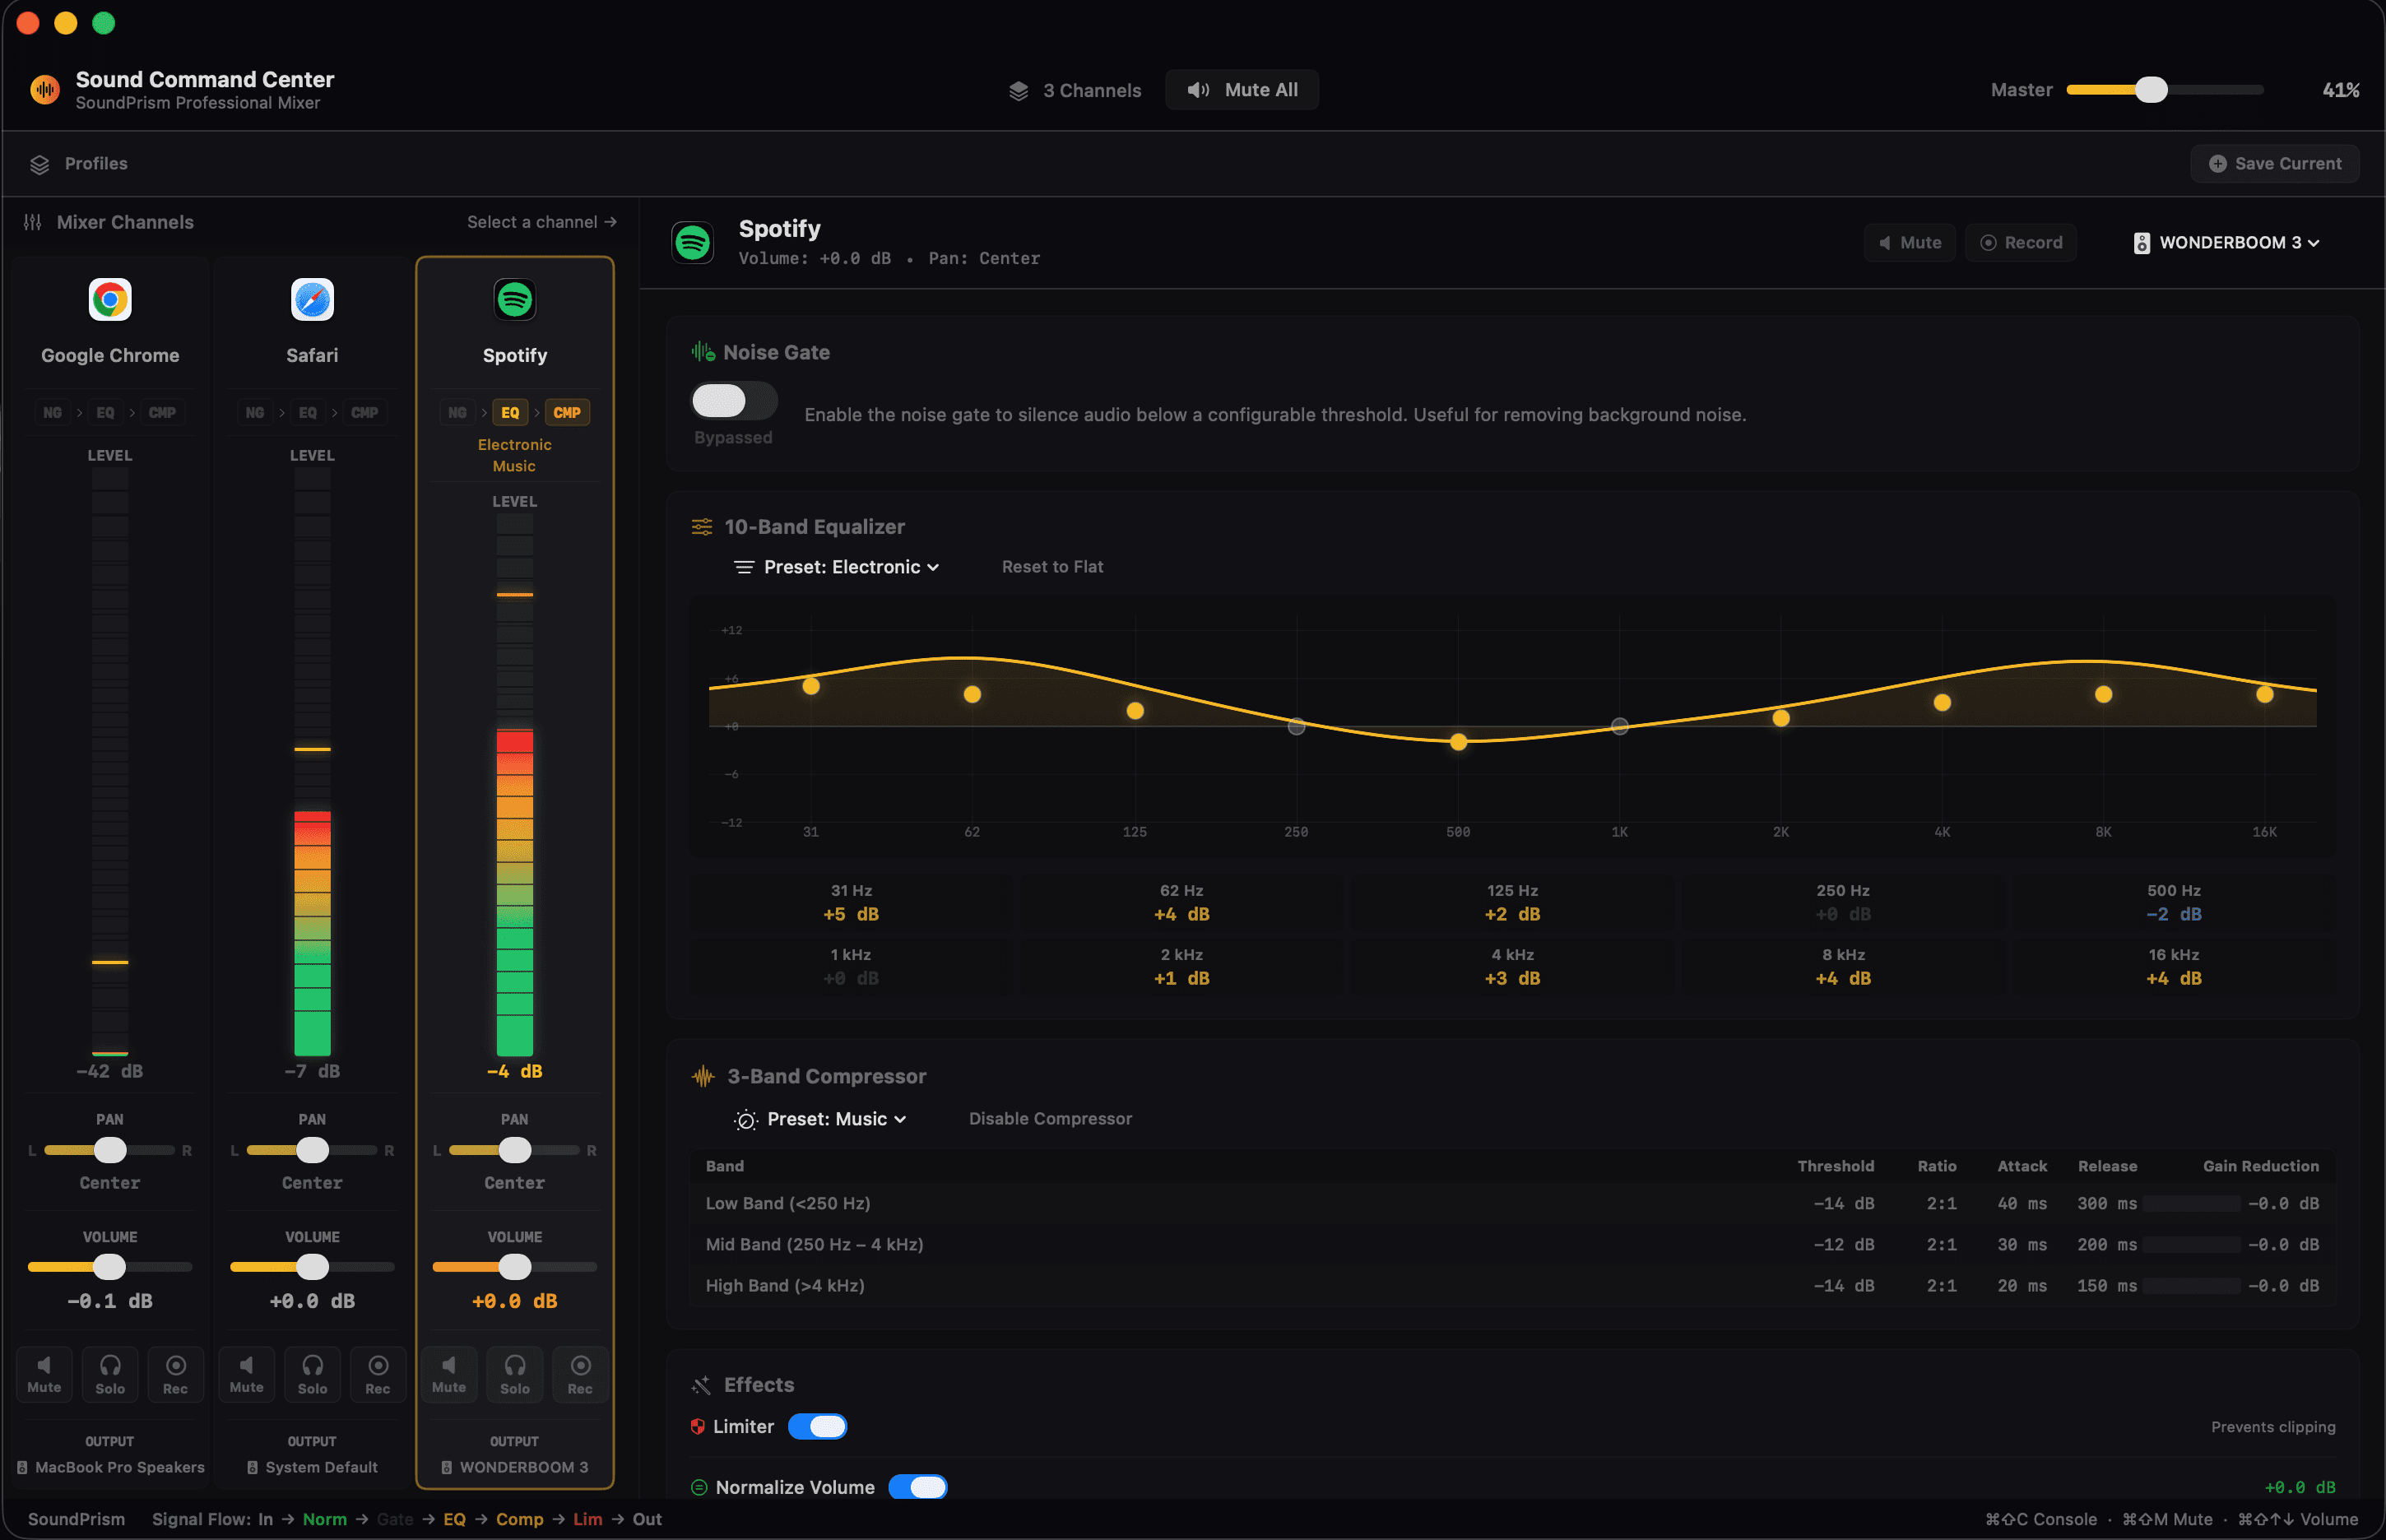Viewport: 2386px width, 1540px height.
Task: Click the Reset to Flat button
Action: coord(1051,566)
